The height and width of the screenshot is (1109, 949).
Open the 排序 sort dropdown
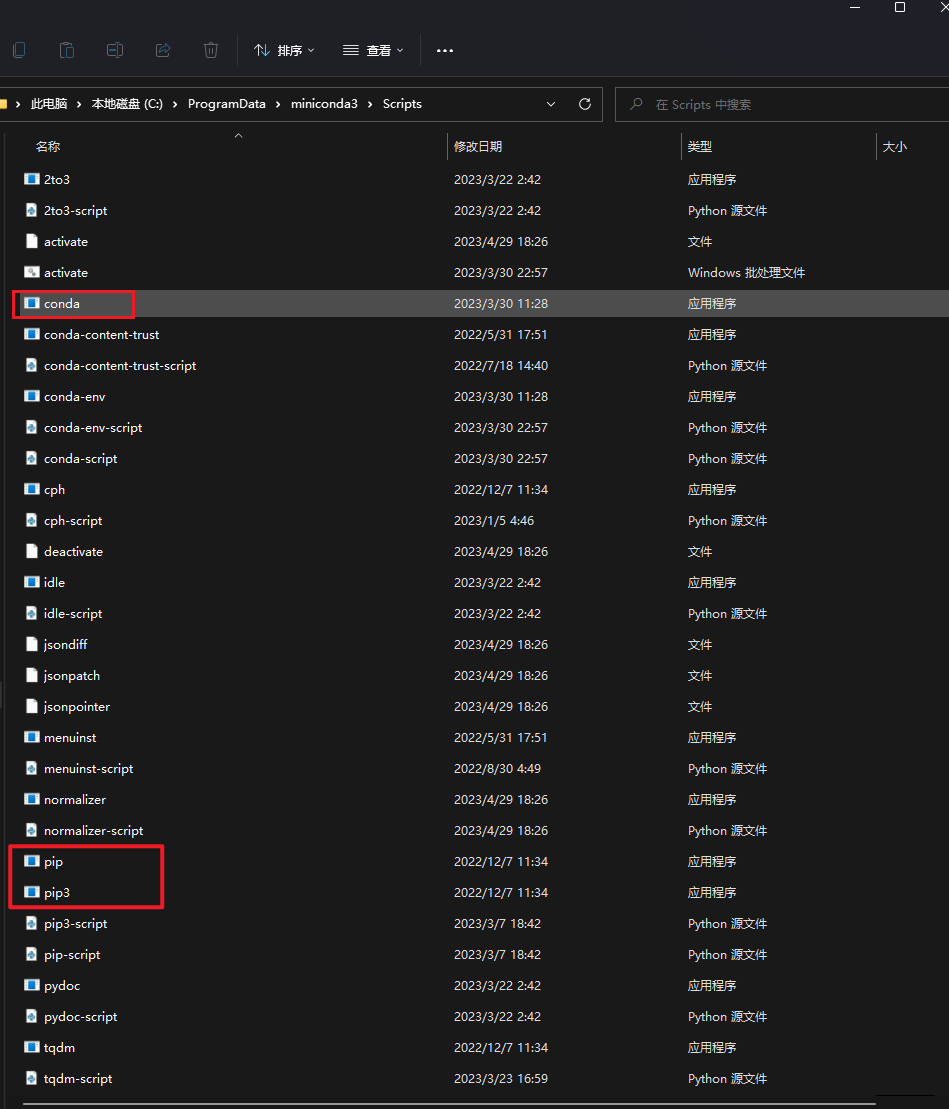click(284, 50)
